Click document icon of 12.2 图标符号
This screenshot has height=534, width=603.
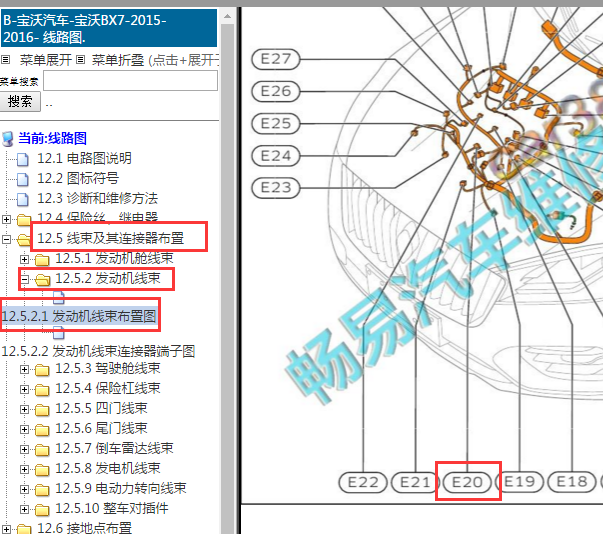(x=23, y=179)
